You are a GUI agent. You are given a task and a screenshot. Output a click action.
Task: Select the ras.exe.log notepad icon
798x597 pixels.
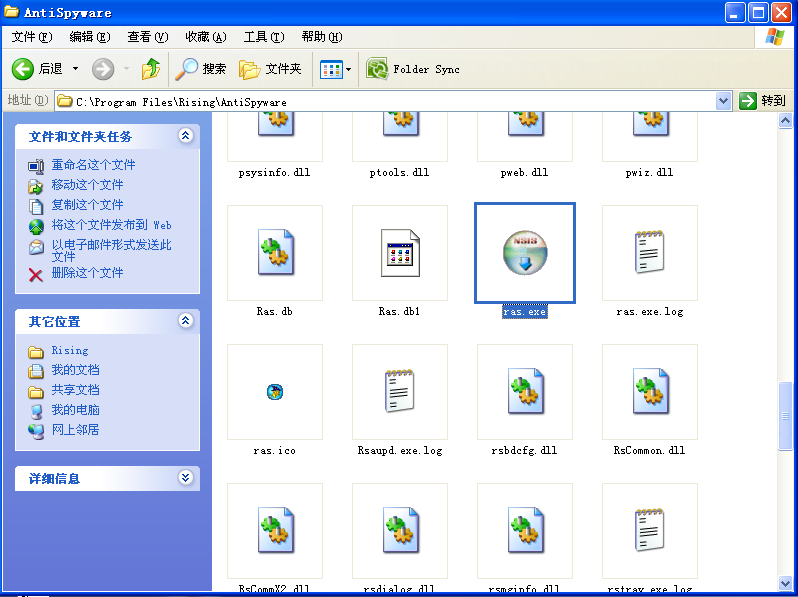(x=650, y=252)
